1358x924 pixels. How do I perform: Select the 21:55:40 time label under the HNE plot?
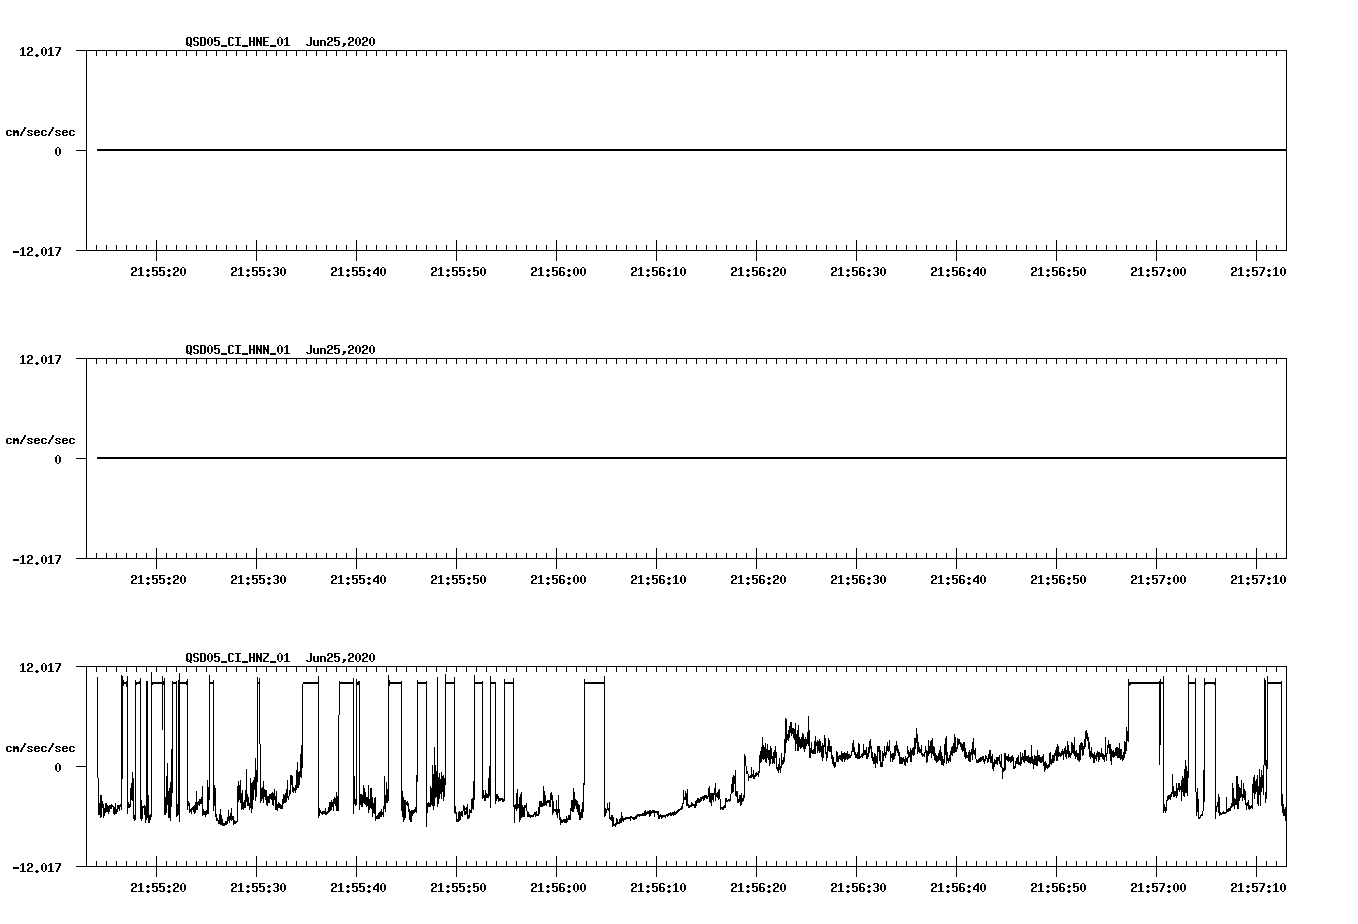point(358,271)
